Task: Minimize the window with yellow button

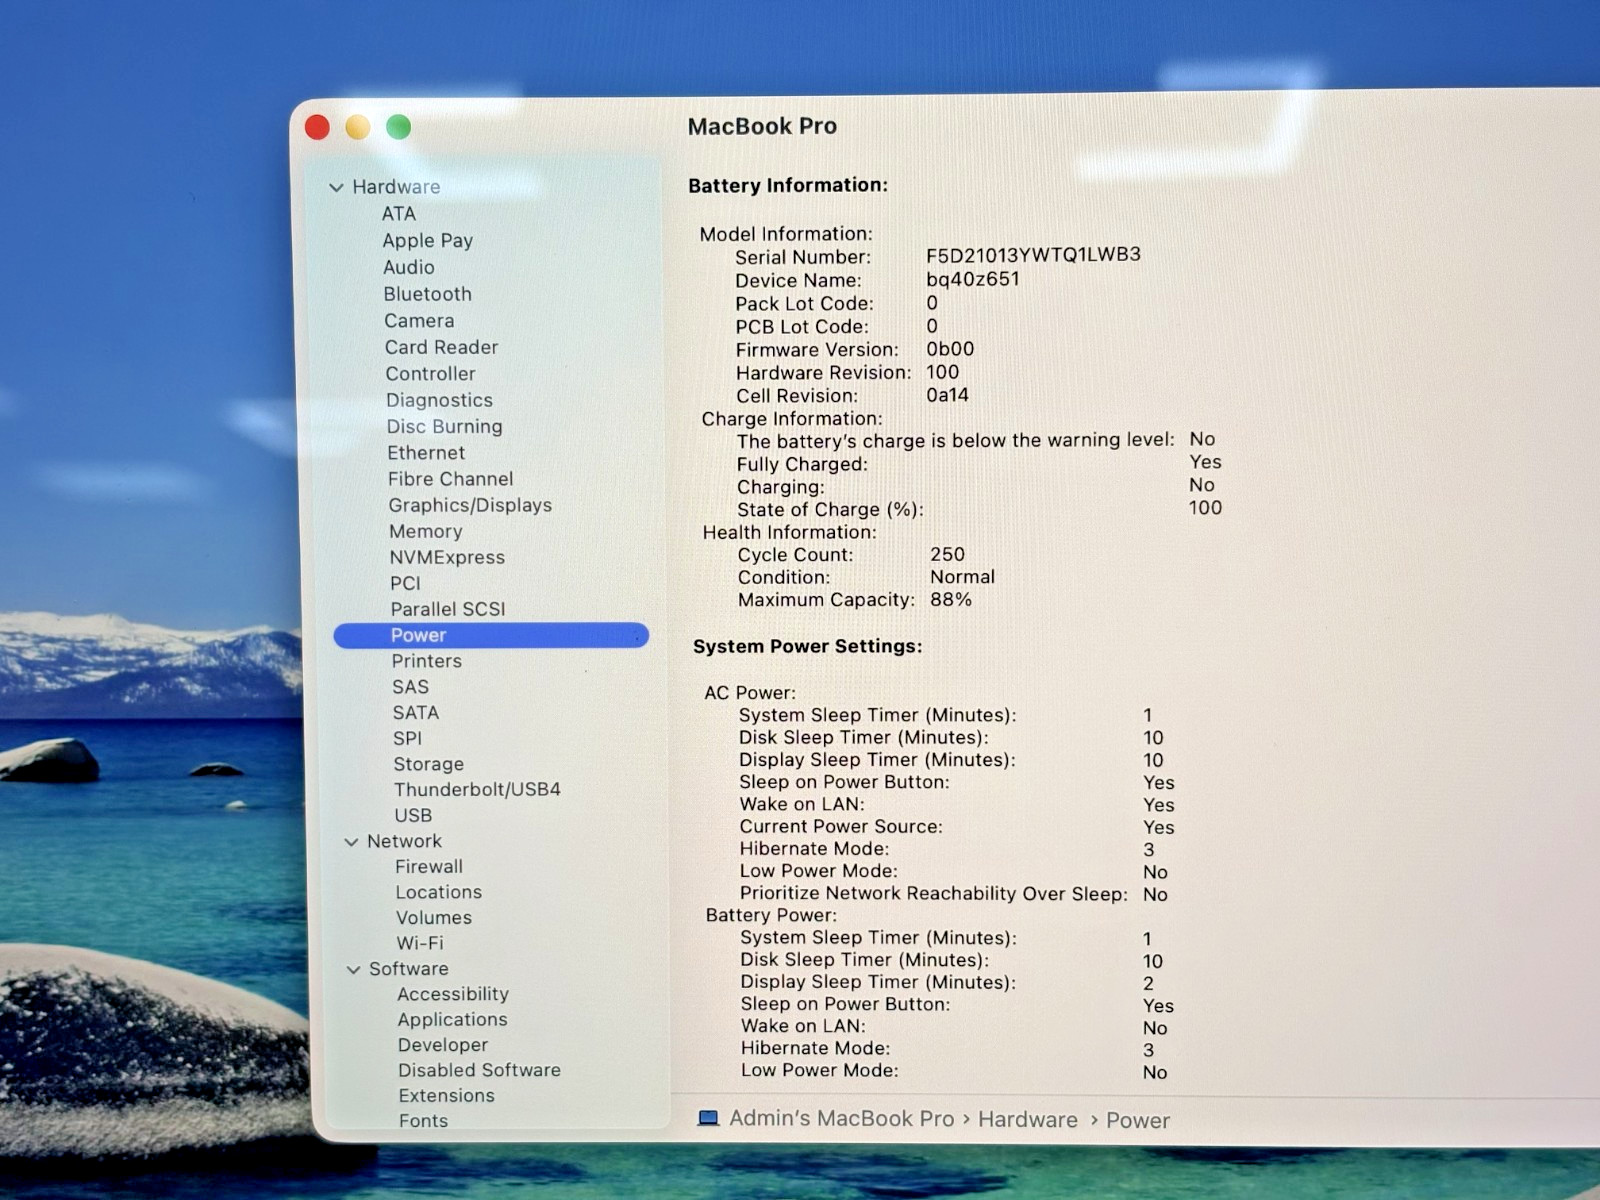Action: (358, 127)
